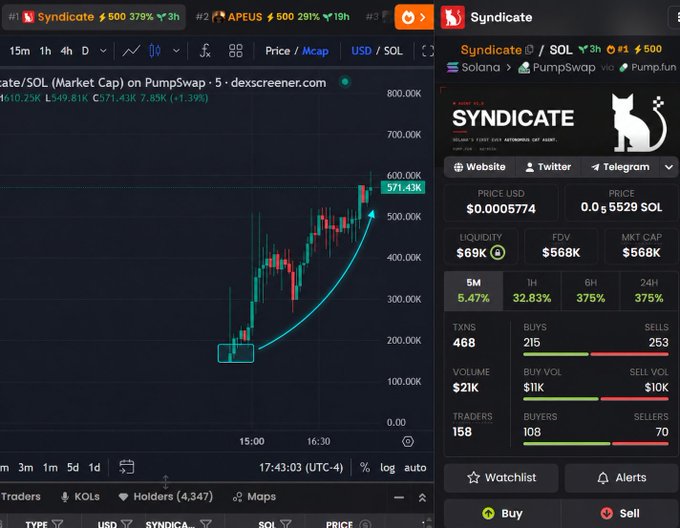
Task: Set chart range to 5d
Action: [x=73, y=467]
